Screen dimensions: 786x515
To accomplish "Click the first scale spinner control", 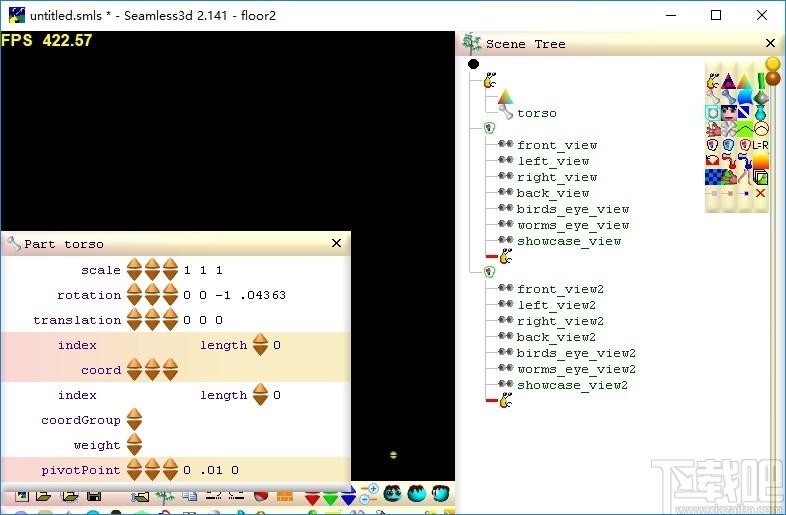I will (134, 269).
